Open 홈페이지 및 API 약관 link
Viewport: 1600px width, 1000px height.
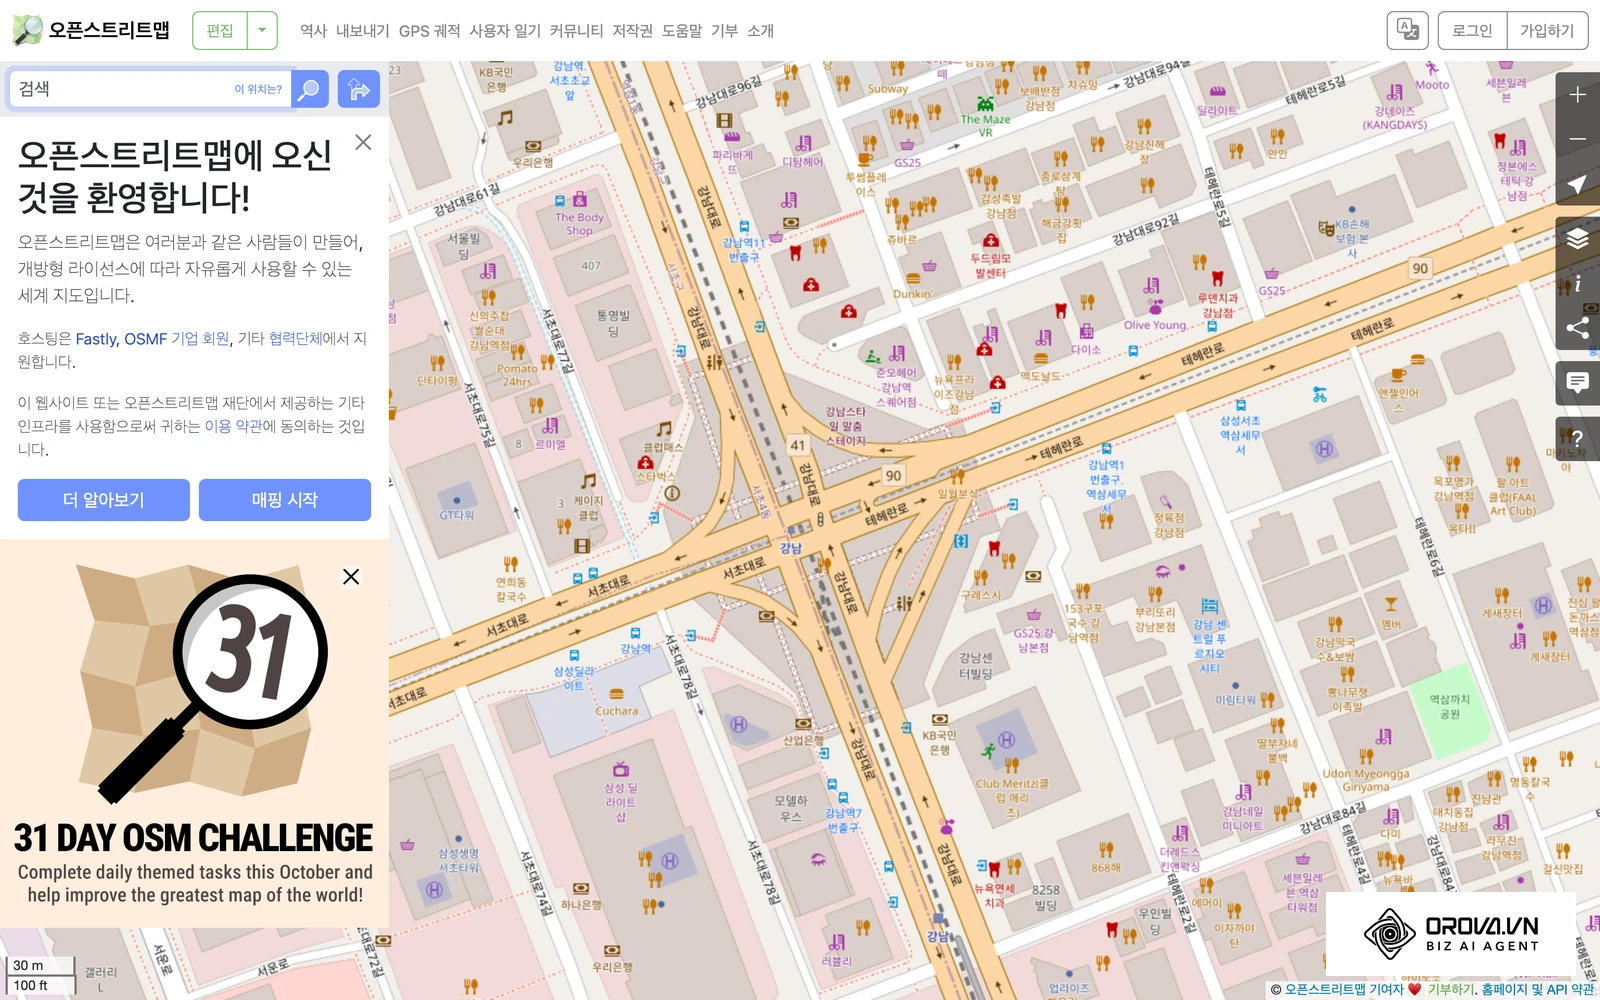[1539, 989]
